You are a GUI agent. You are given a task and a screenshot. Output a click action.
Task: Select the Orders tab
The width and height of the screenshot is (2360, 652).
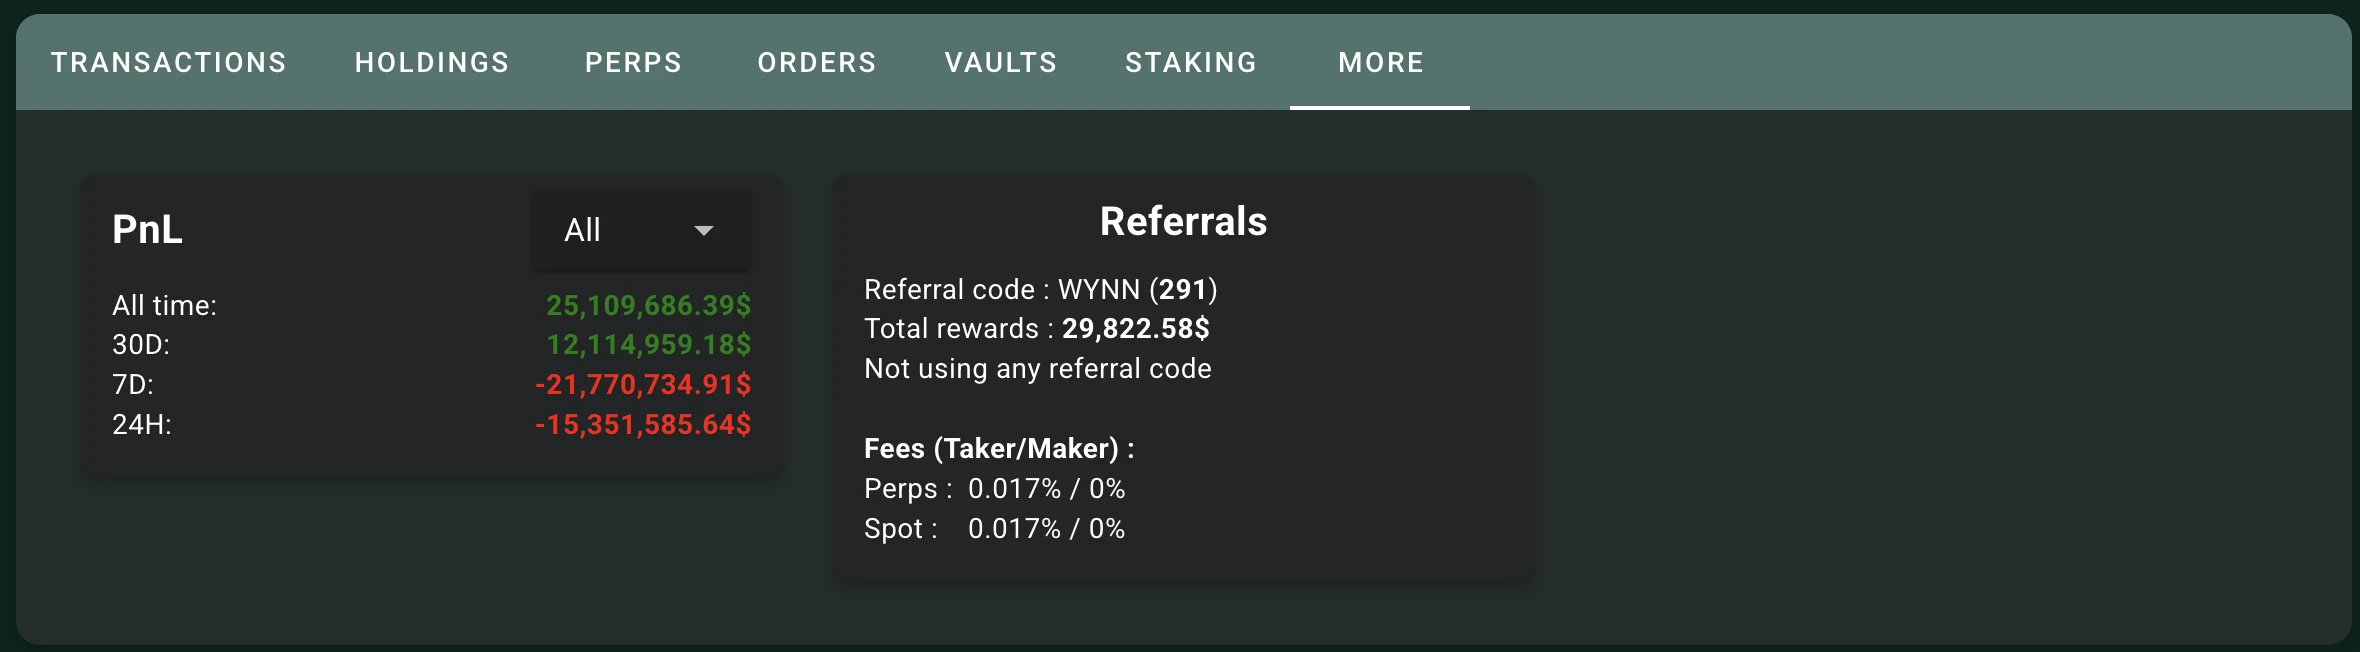pyautogui.click(x=817, y=62)
